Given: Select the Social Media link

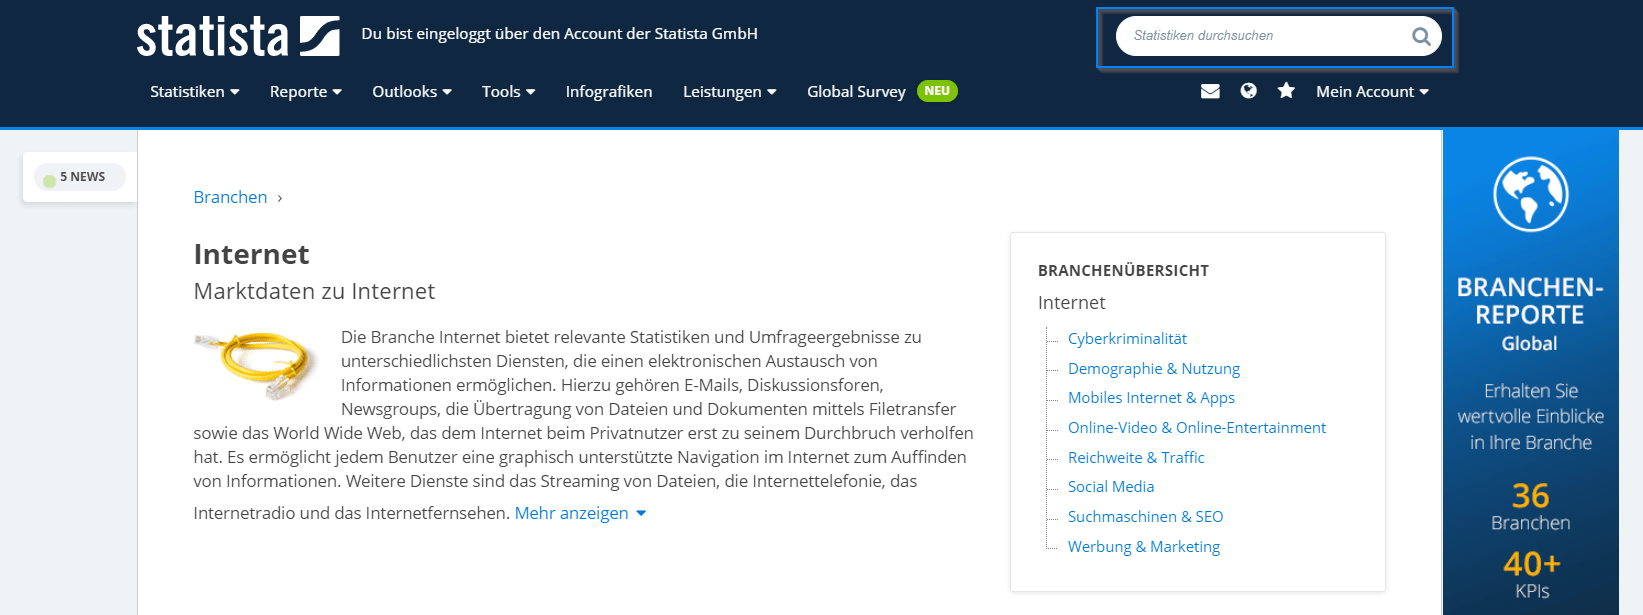Looking at the screenshot, I should click(1111, 487).
